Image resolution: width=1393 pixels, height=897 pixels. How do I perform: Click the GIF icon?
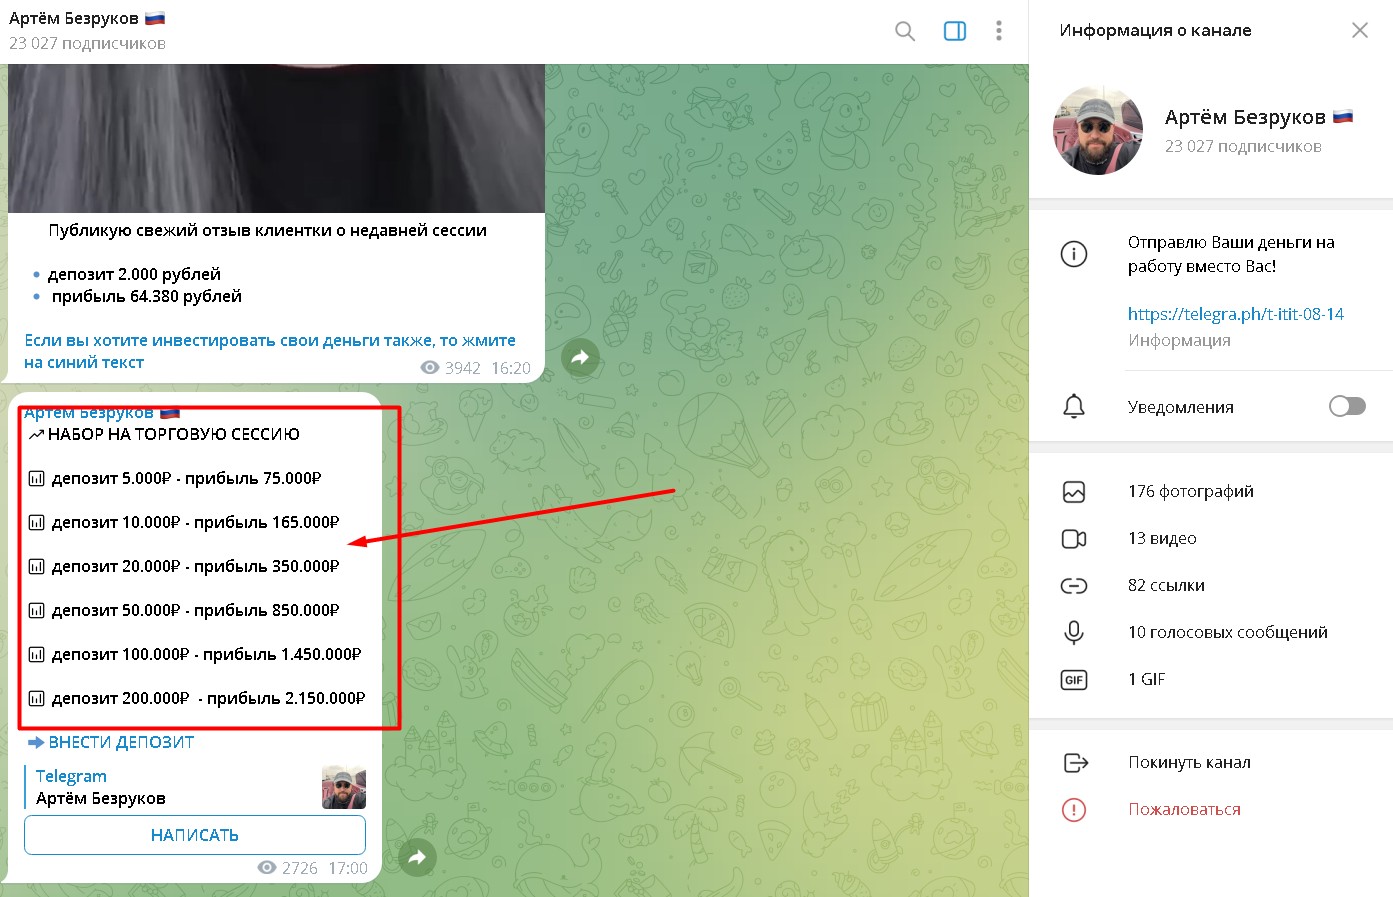pos(1074,679)
